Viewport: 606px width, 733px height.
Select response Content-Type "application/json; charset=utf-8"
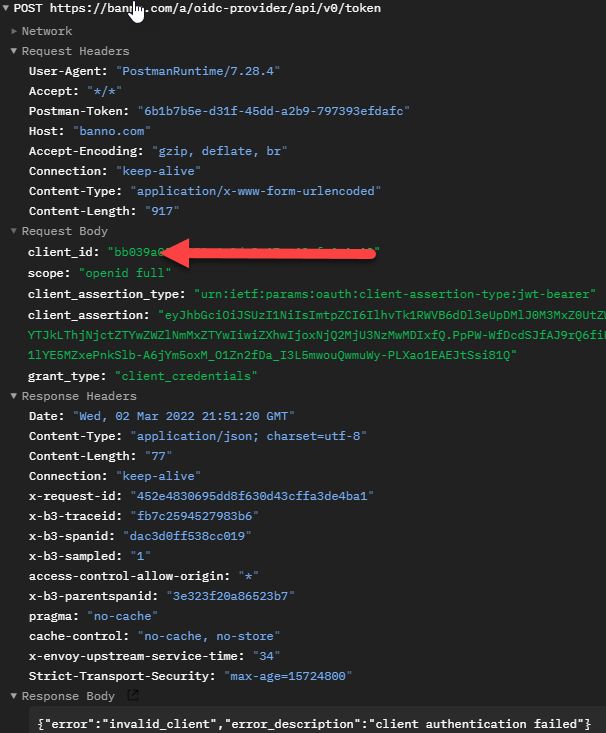pos(249,436)
